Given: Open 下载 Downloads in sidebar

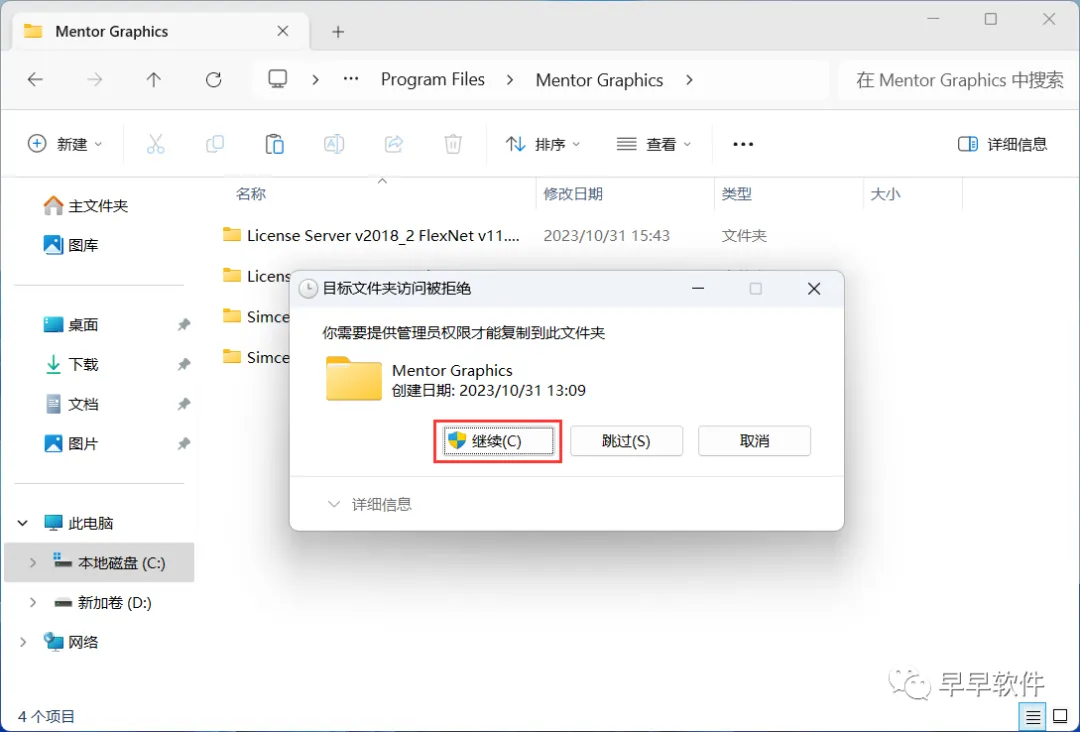Looking at the screenshot, I should pyautogui.click(x=72, y=364).
